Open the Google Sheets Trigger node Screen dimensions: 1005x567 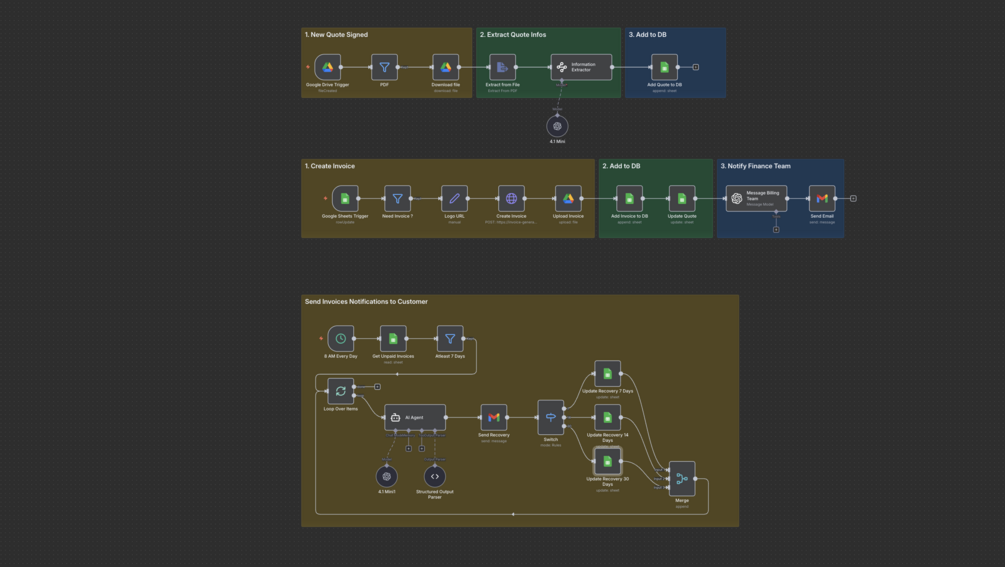click(x=345, y=199)
